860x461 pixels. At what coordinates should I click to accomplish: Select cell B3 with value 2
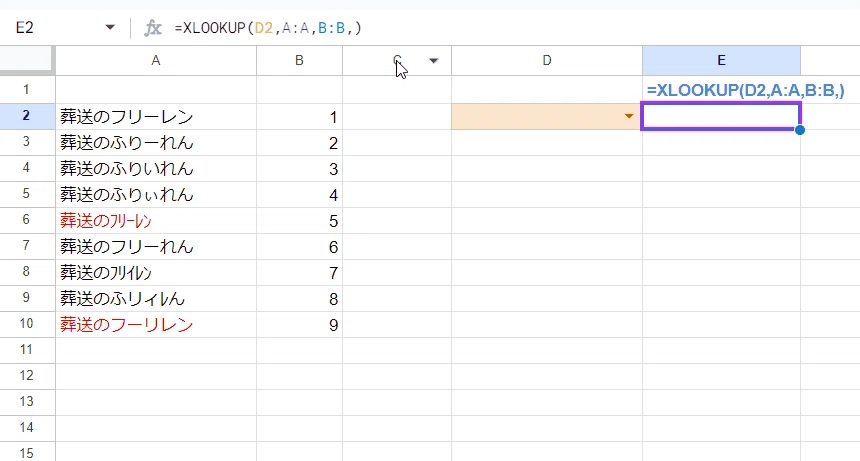tap(299, 143)
